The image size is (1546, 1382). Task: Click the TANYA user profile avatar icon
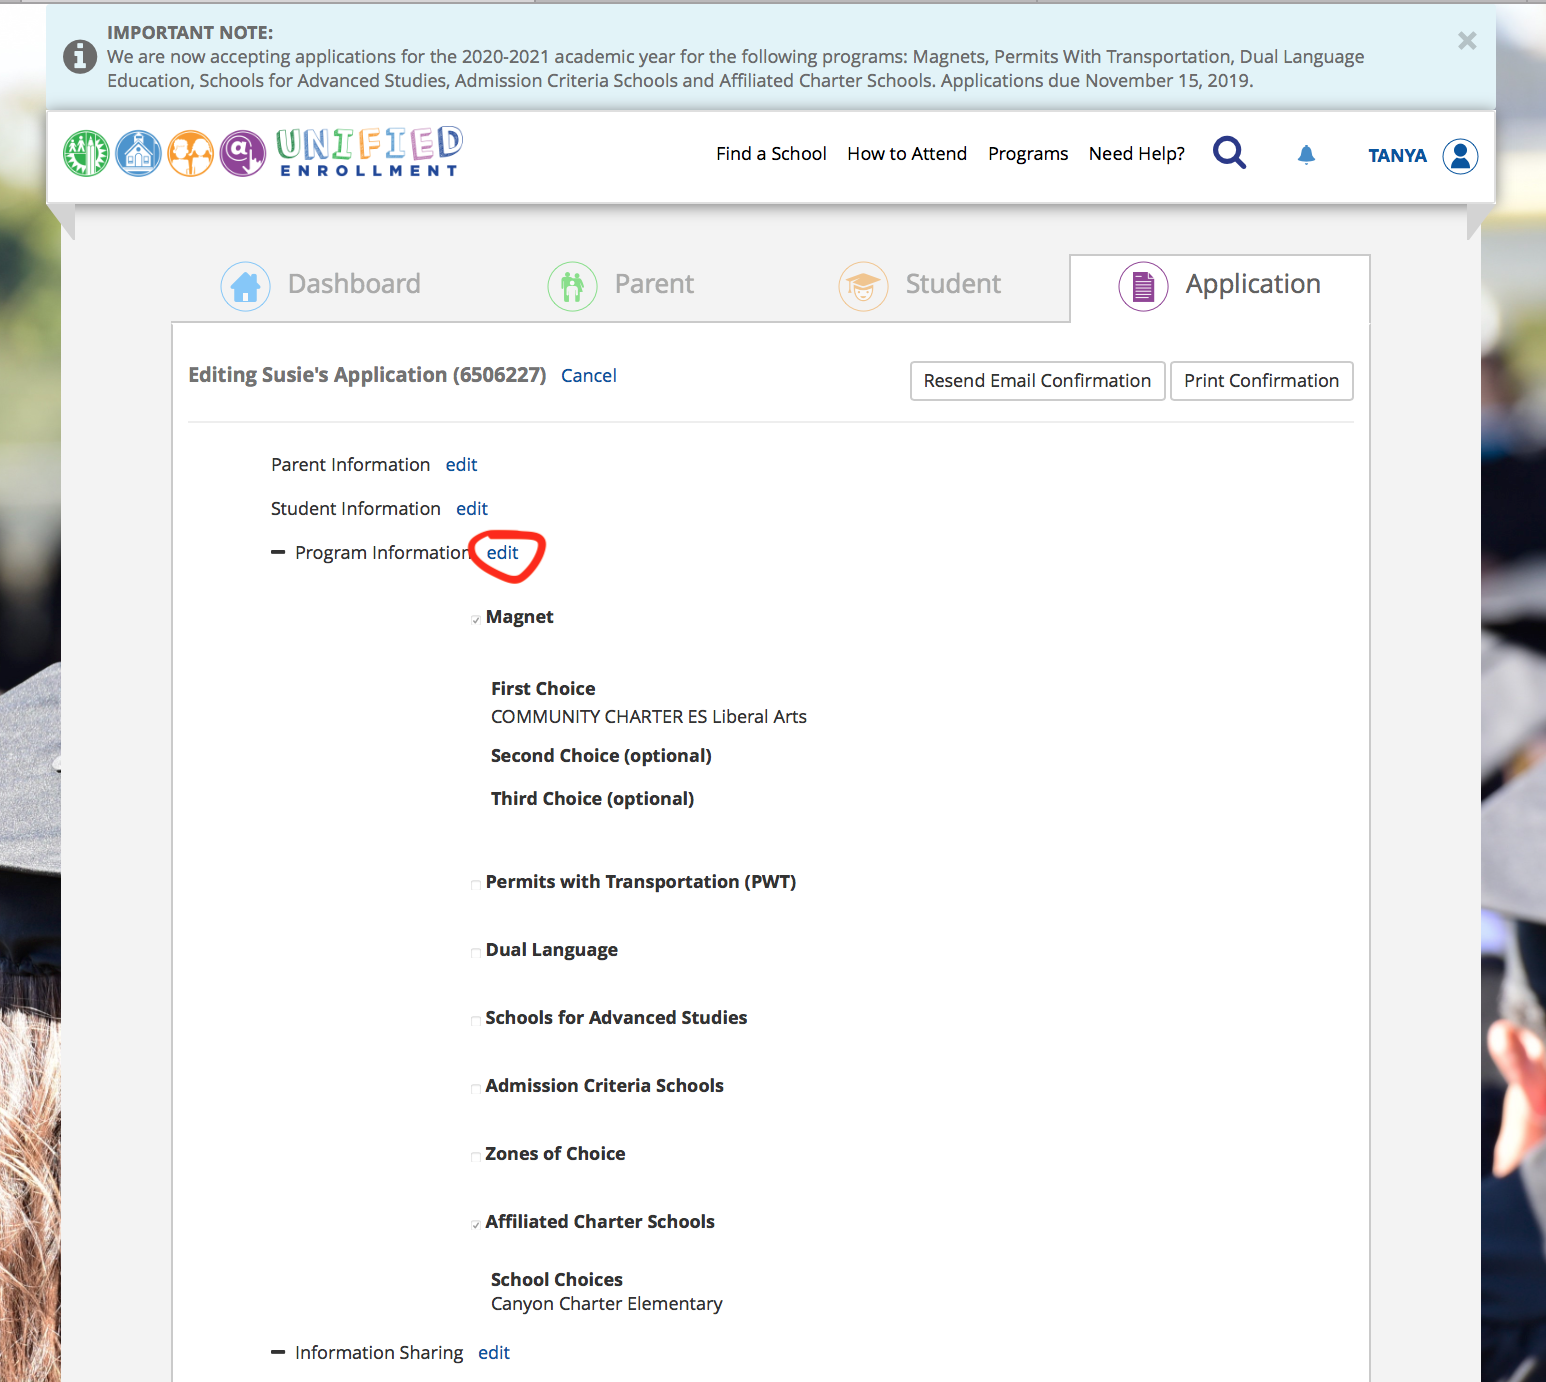[1460, 156]
